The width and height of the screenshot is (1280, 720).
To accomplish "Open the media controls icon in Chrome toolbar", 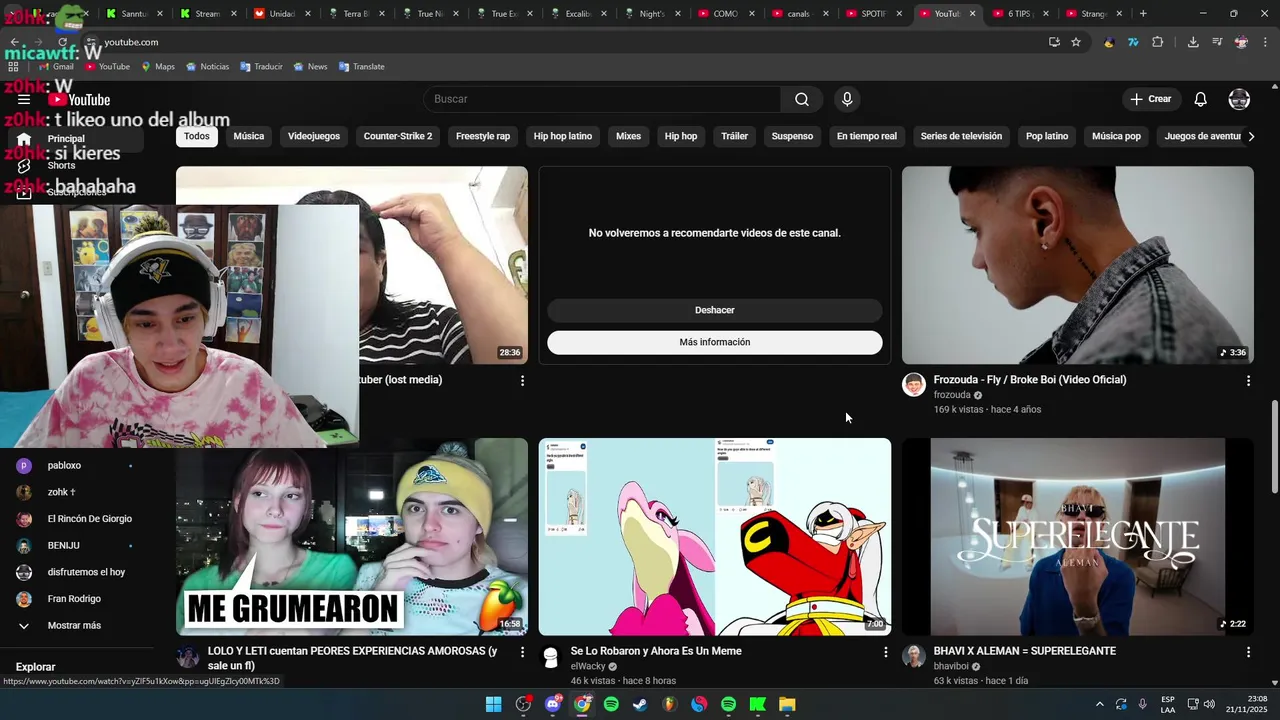I will pyautogui.click(x=1217, y=42).
